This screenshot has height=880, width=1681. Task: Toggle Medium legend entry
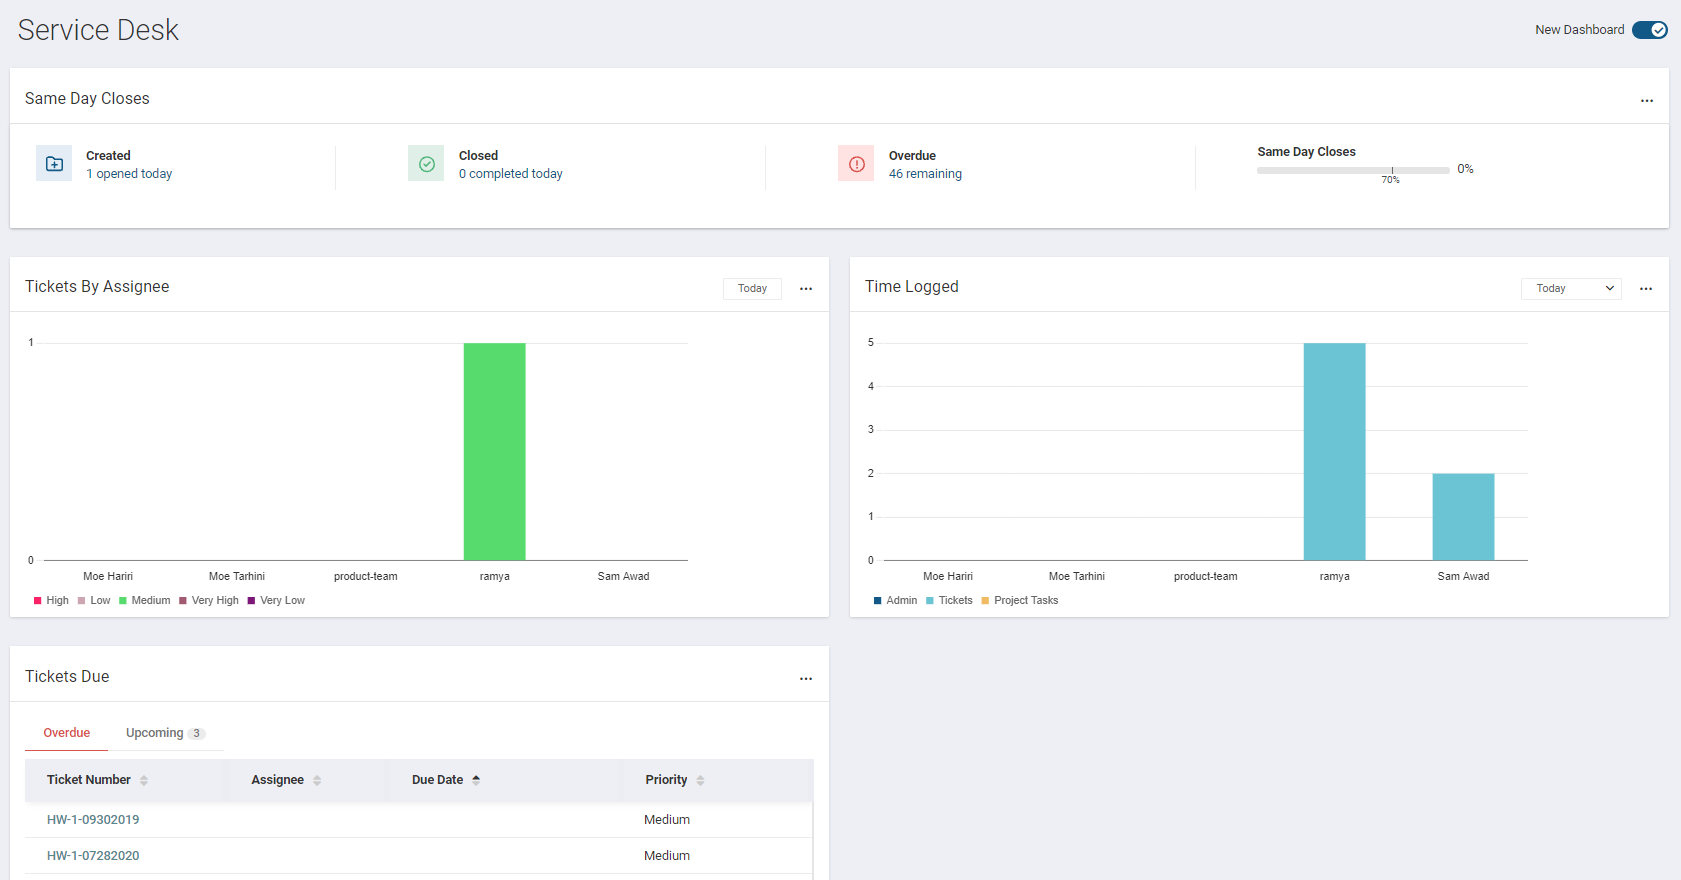click(x=145, y=601)
